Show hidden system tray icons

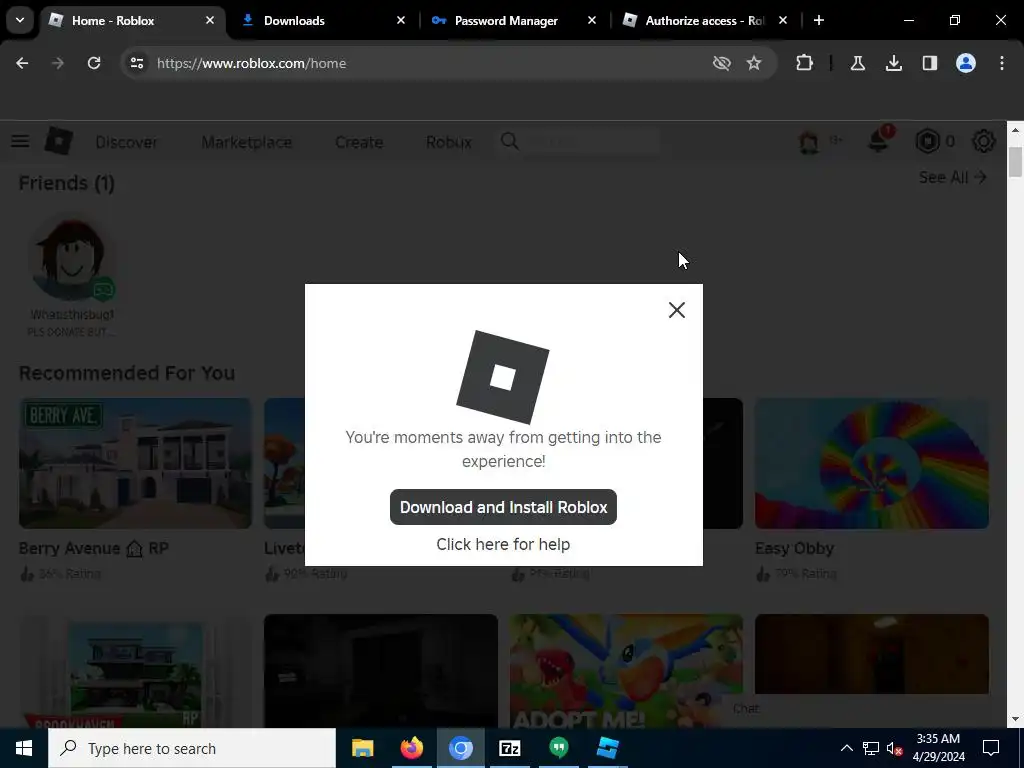tap(846, 748)
